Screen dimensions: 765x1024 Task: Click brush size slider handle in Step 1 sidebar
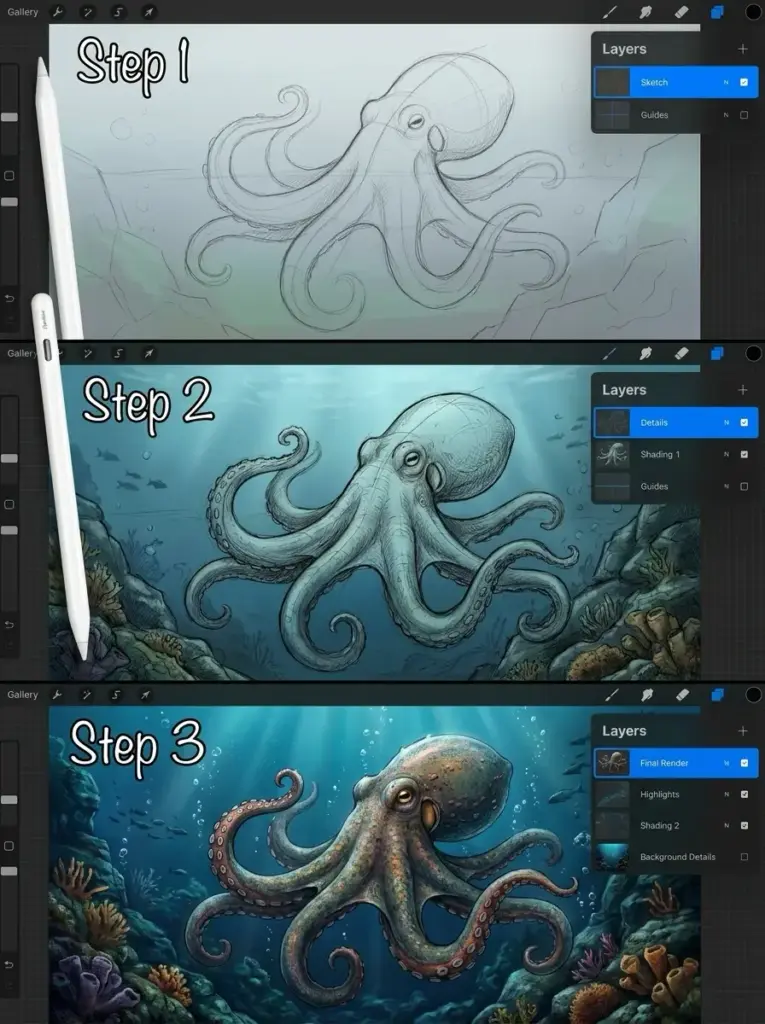coord(9,117)
